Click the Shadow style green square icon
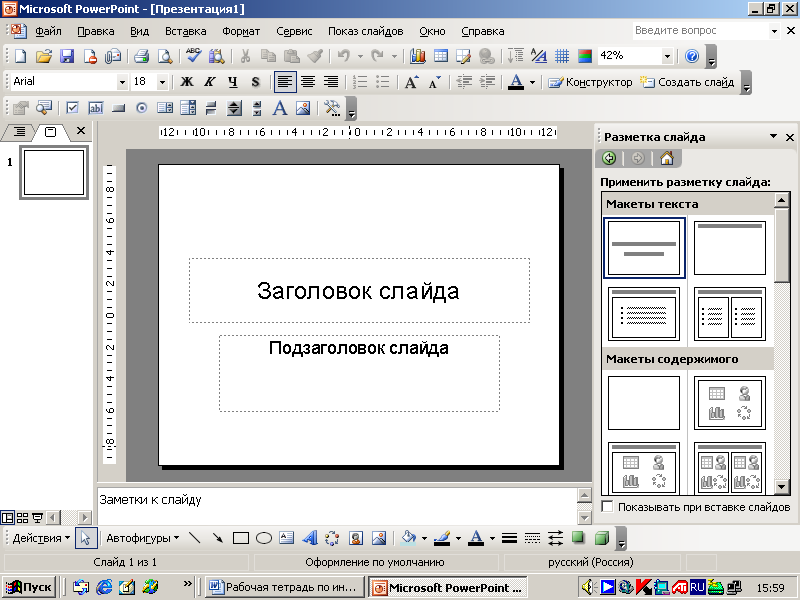800x600 pixels. pyautogui.click(x=578, y=537)
